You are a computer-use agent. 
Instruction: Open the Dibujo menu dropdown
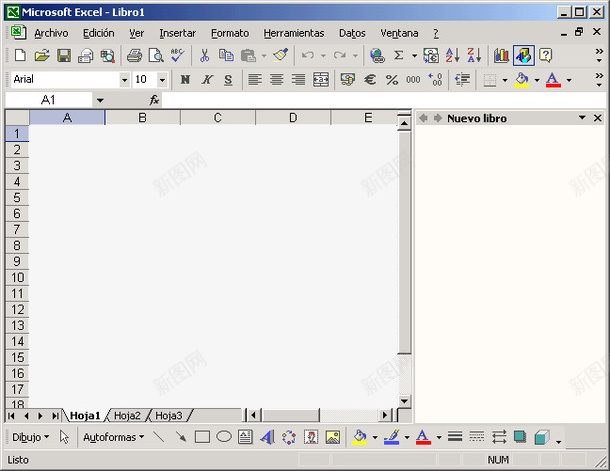[31, 437]
